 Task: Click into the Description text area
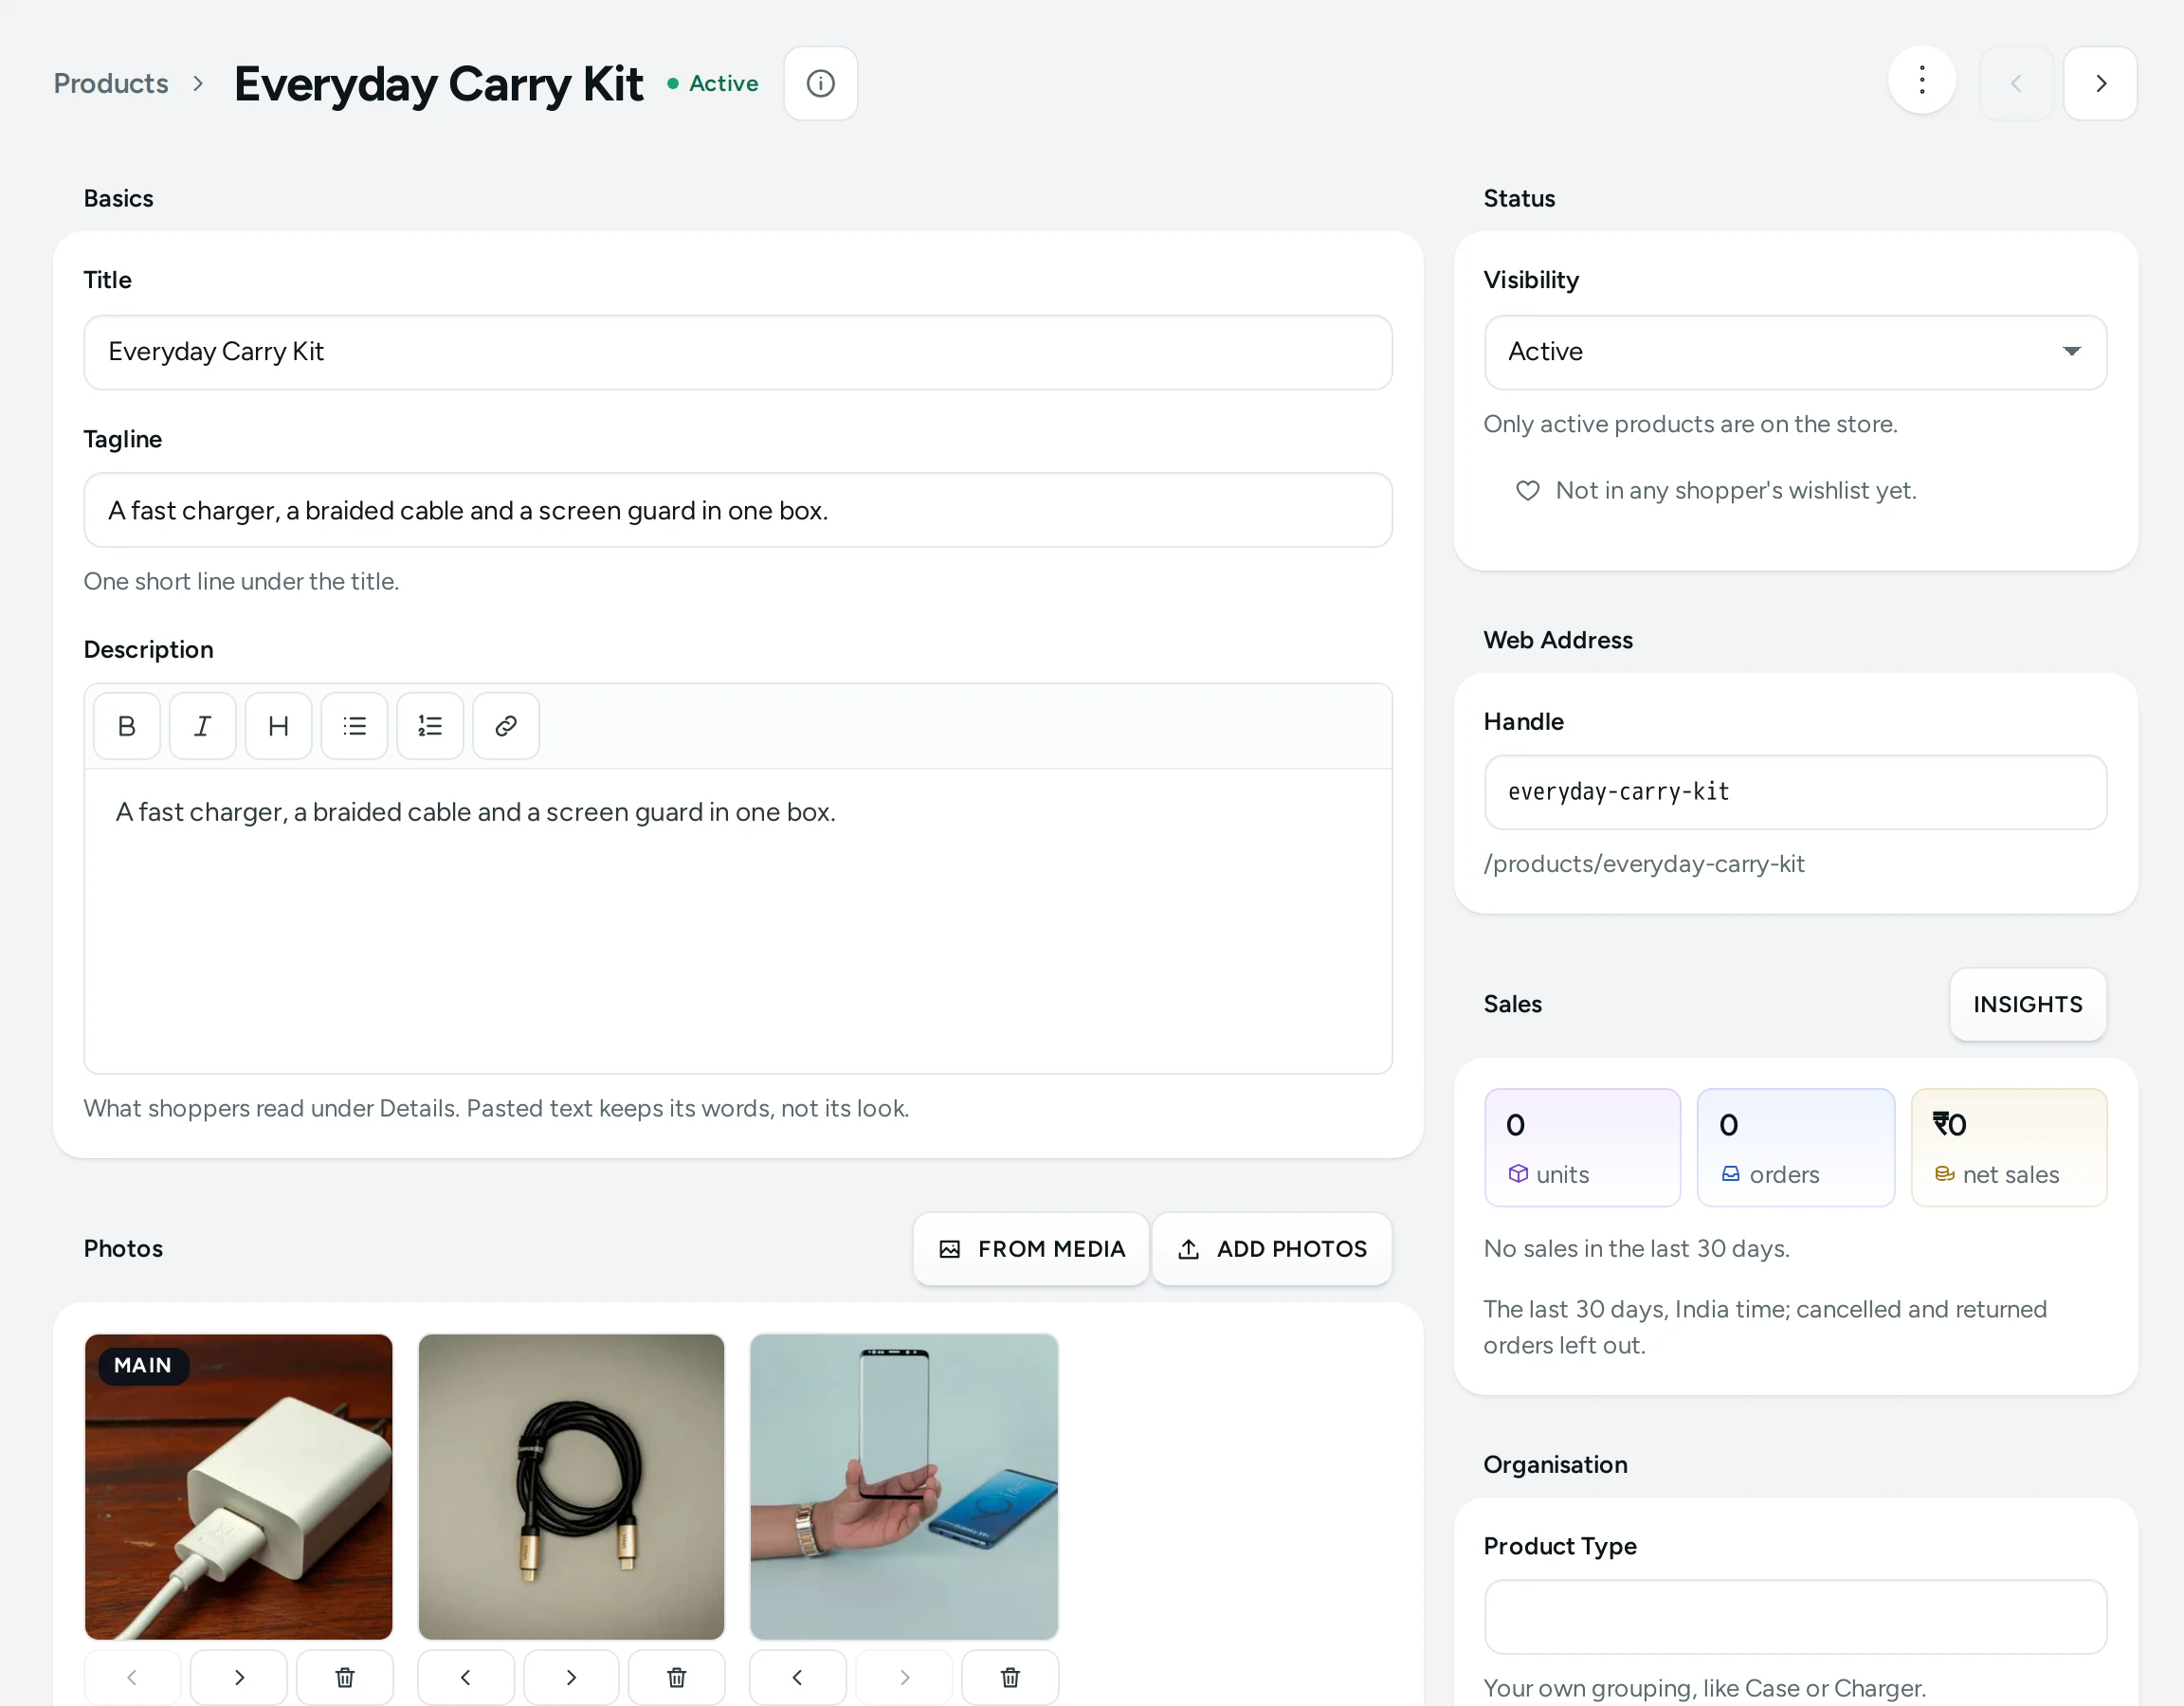pos(738,920)
